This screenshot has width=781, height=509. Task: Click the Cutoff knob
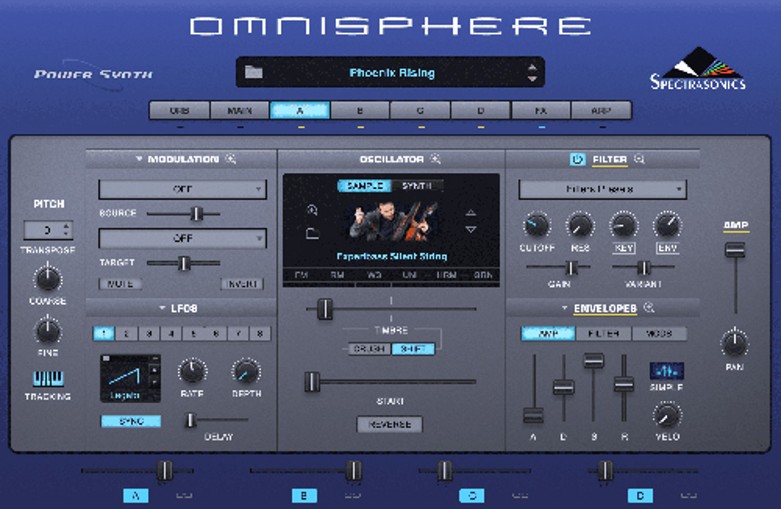(536, 226)
